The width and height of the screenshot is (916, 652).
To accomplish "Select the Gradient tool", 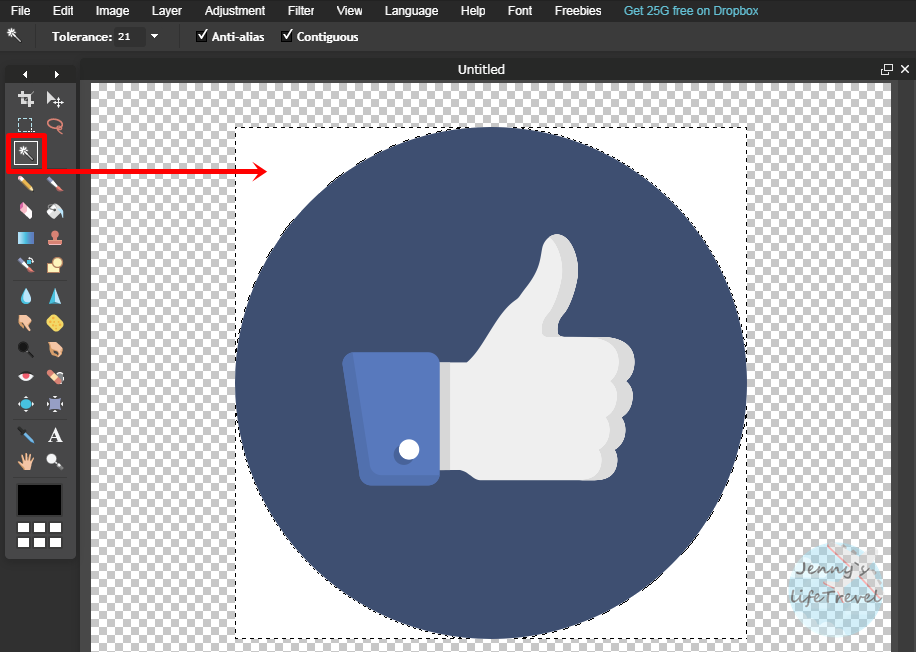I will tap(25, 238).
